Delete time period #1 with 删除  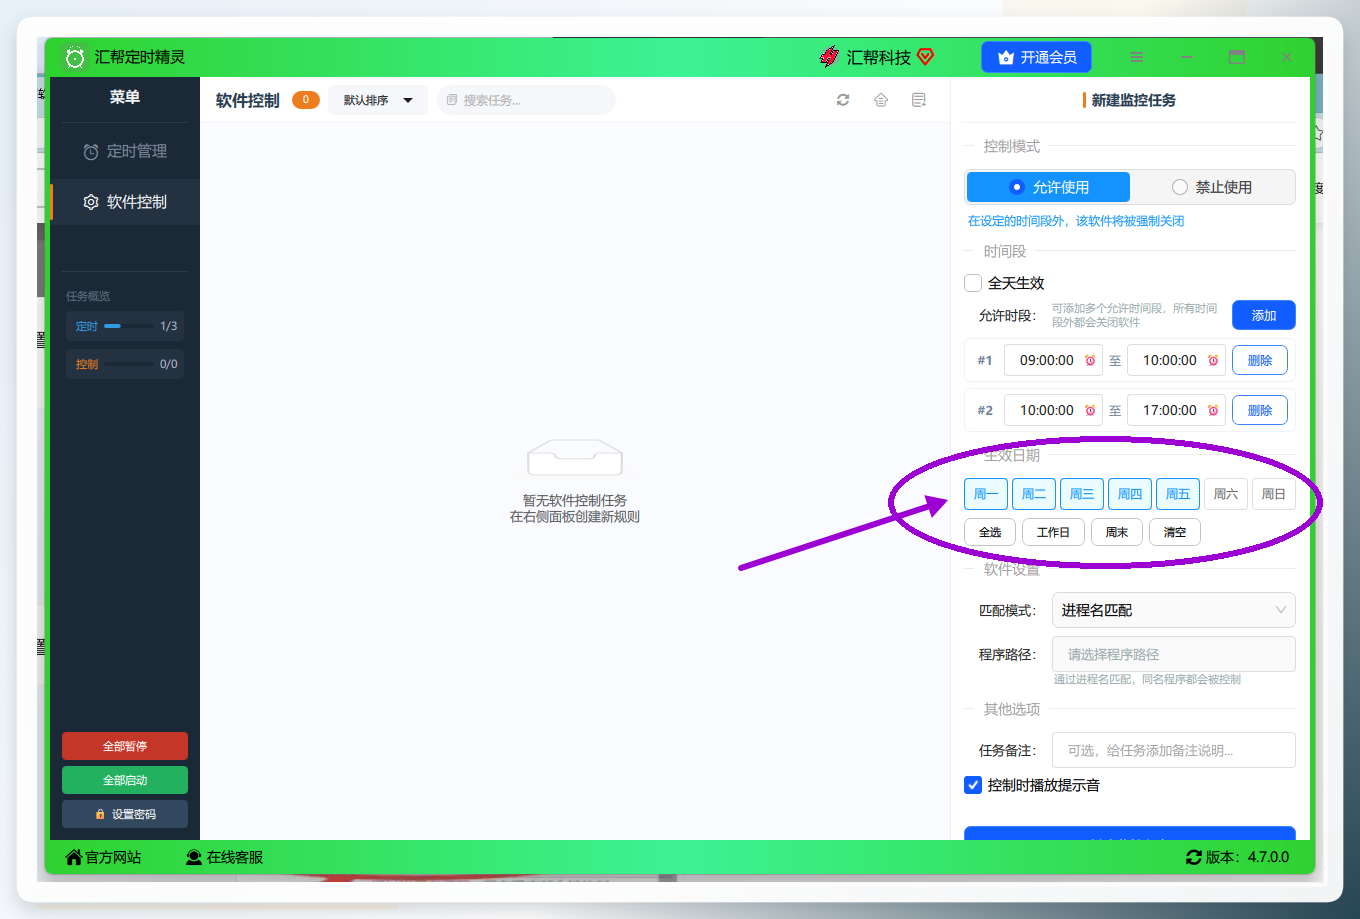(x=1260, y=360)
